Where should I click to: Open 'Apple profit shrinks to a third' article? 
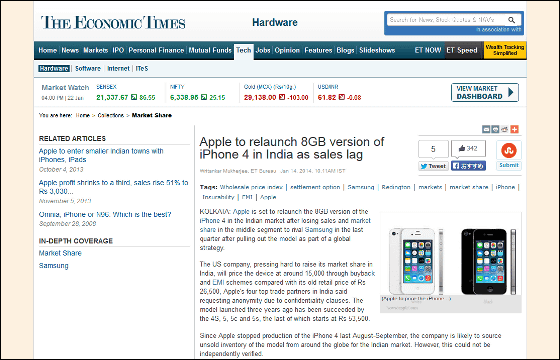114,187
